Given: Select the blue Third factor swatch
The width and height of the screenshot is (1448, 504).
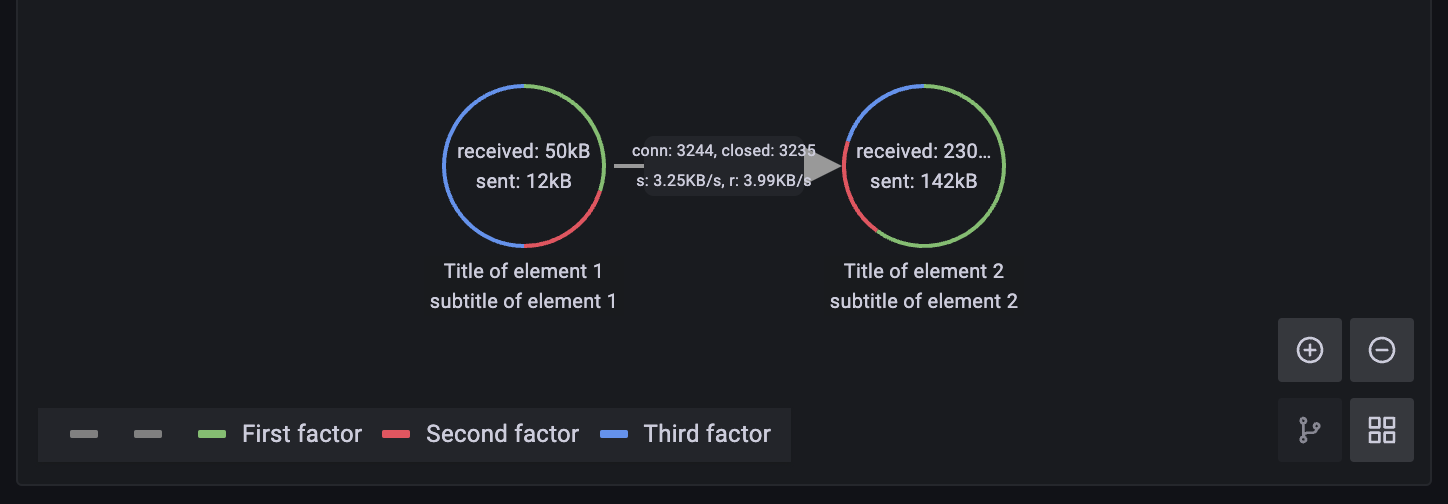Looking at the screenshot, I should tap(614, 434).
